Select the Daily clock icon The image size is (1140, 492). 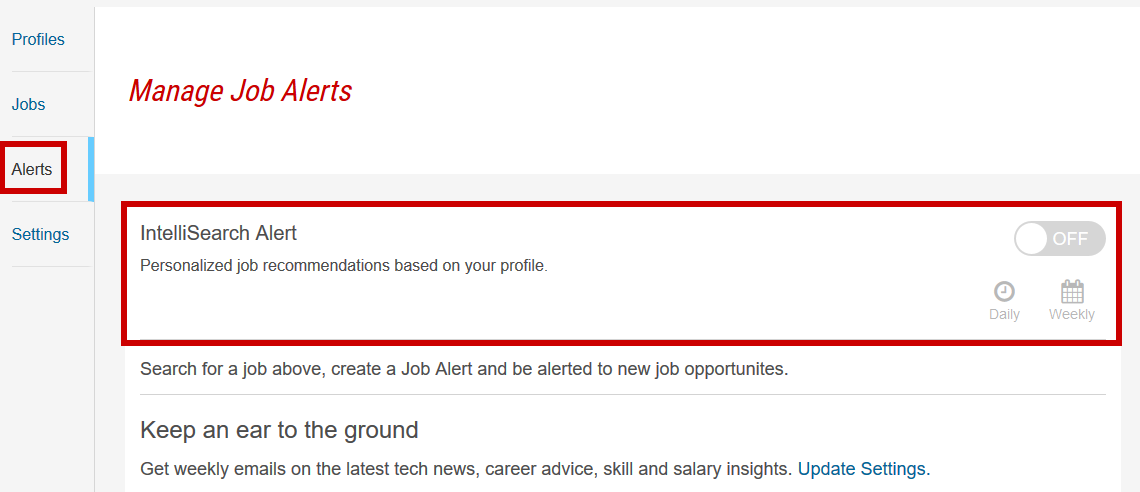tap(1004, 291)
